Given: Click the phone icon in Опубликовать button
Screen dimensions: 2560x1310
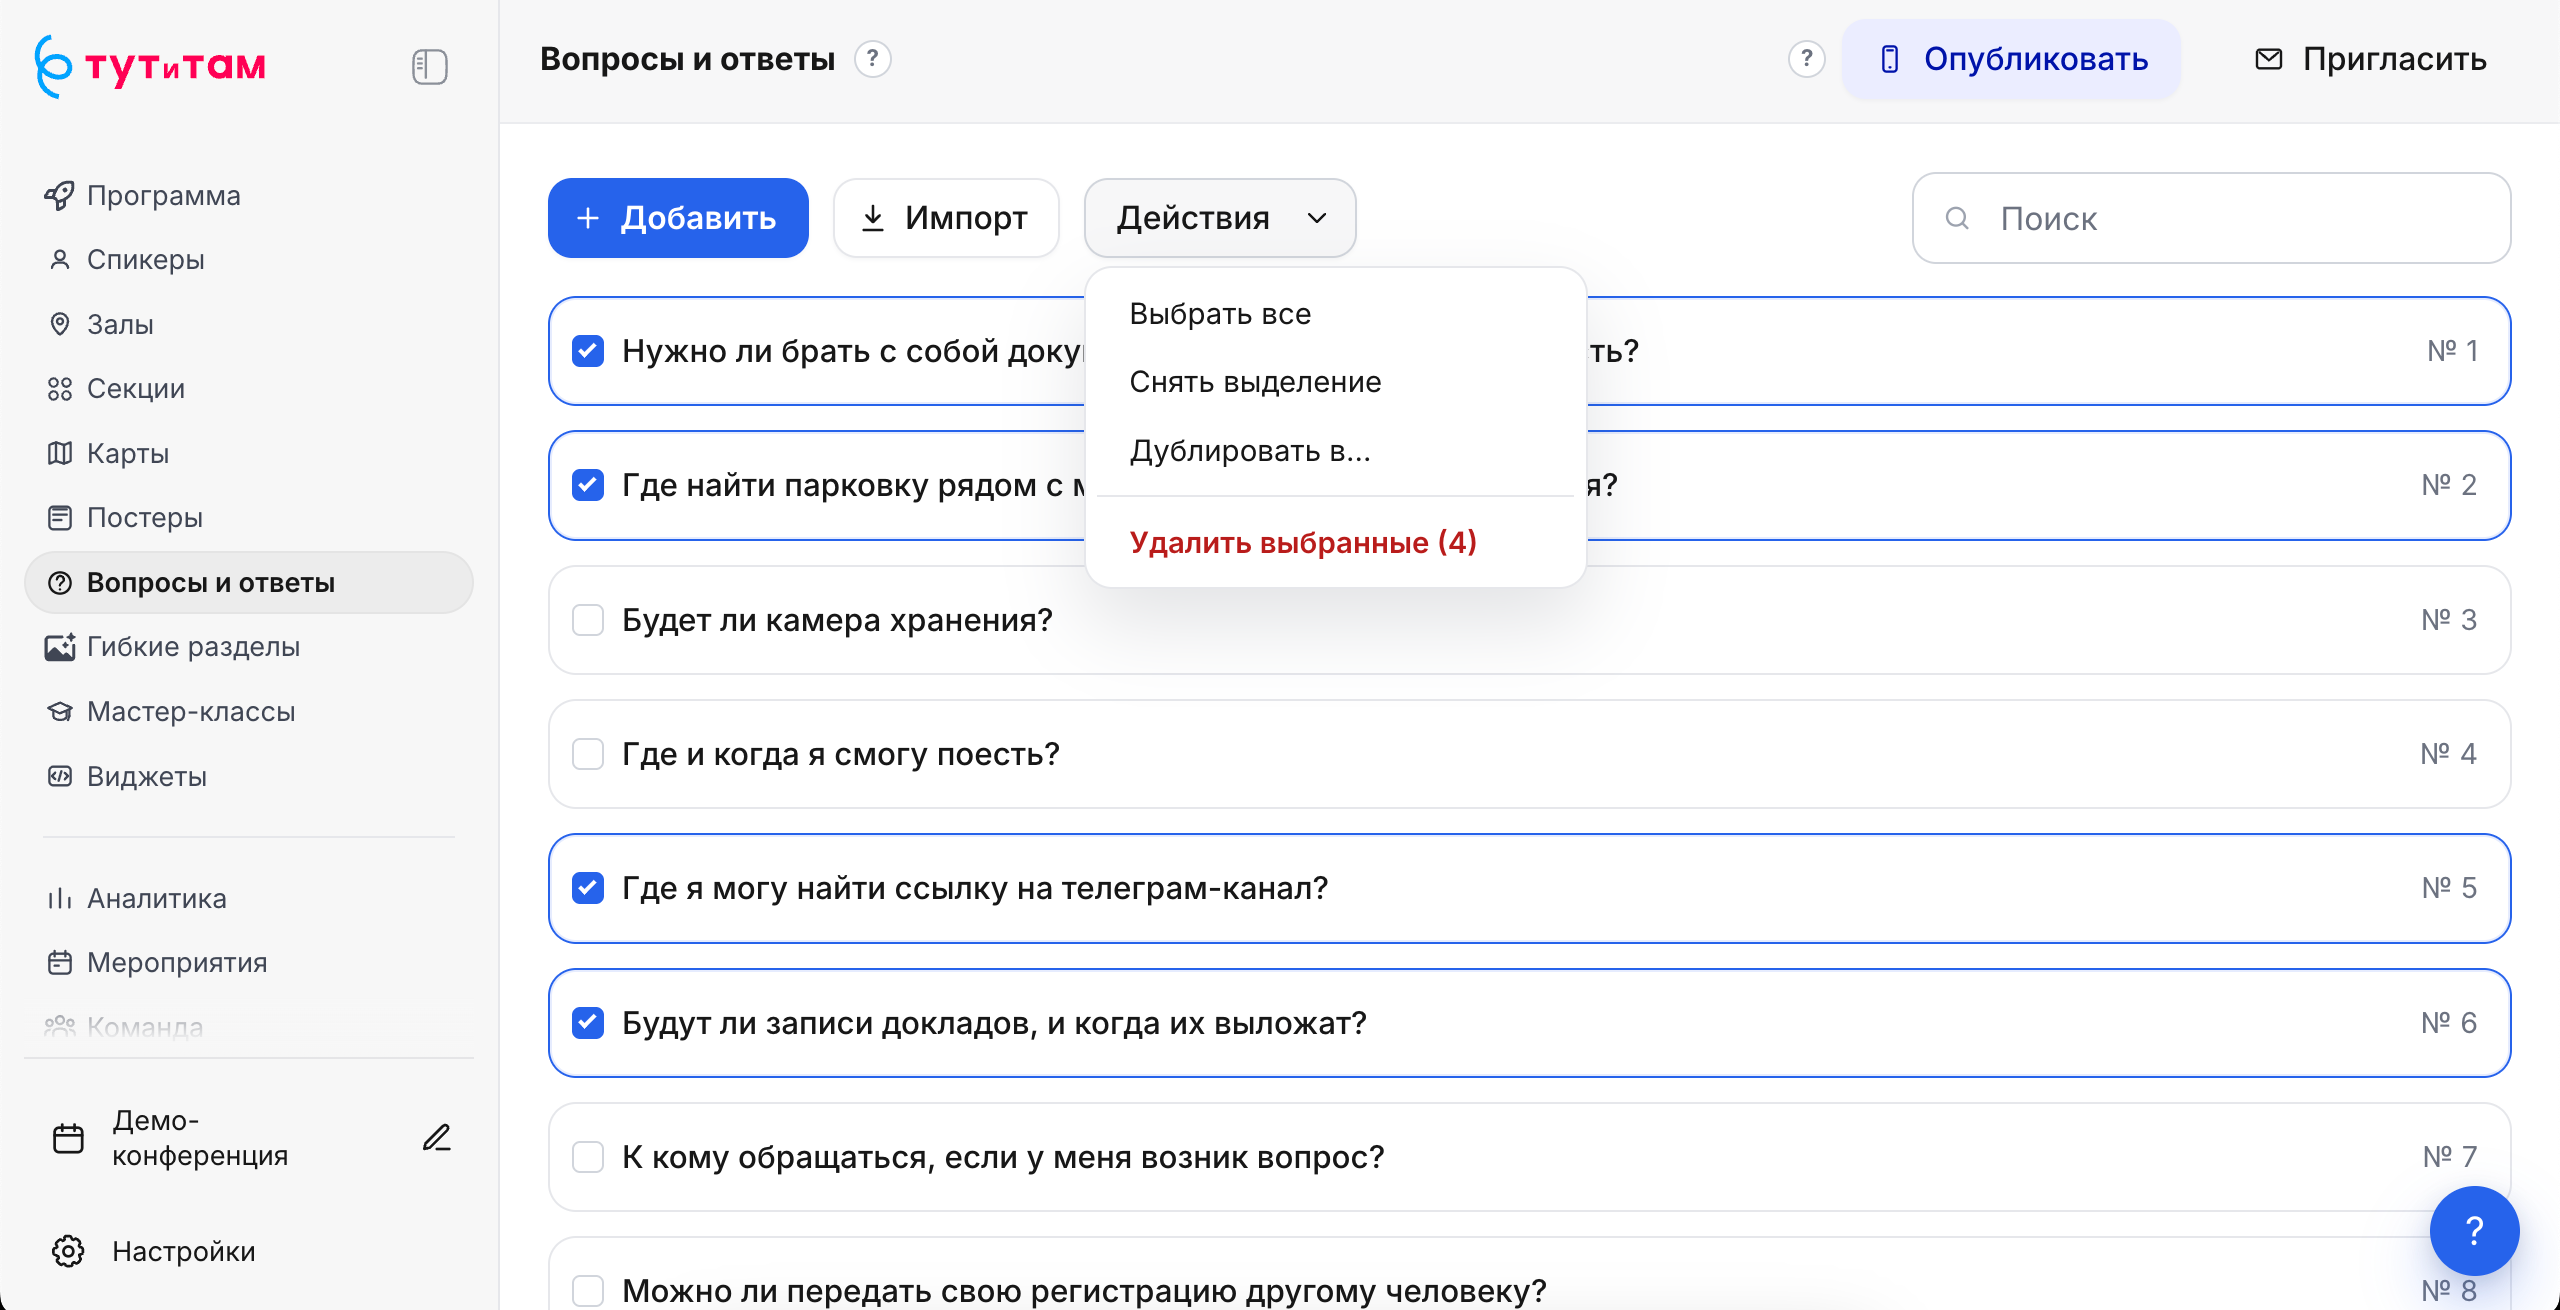Looking at the screenshot, I should [x=1890, y=59].
